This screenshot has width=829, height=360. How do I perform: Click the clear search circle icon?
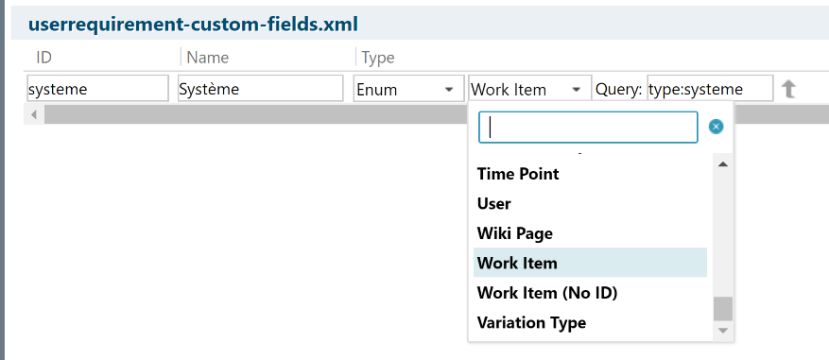tap(716, 127)
